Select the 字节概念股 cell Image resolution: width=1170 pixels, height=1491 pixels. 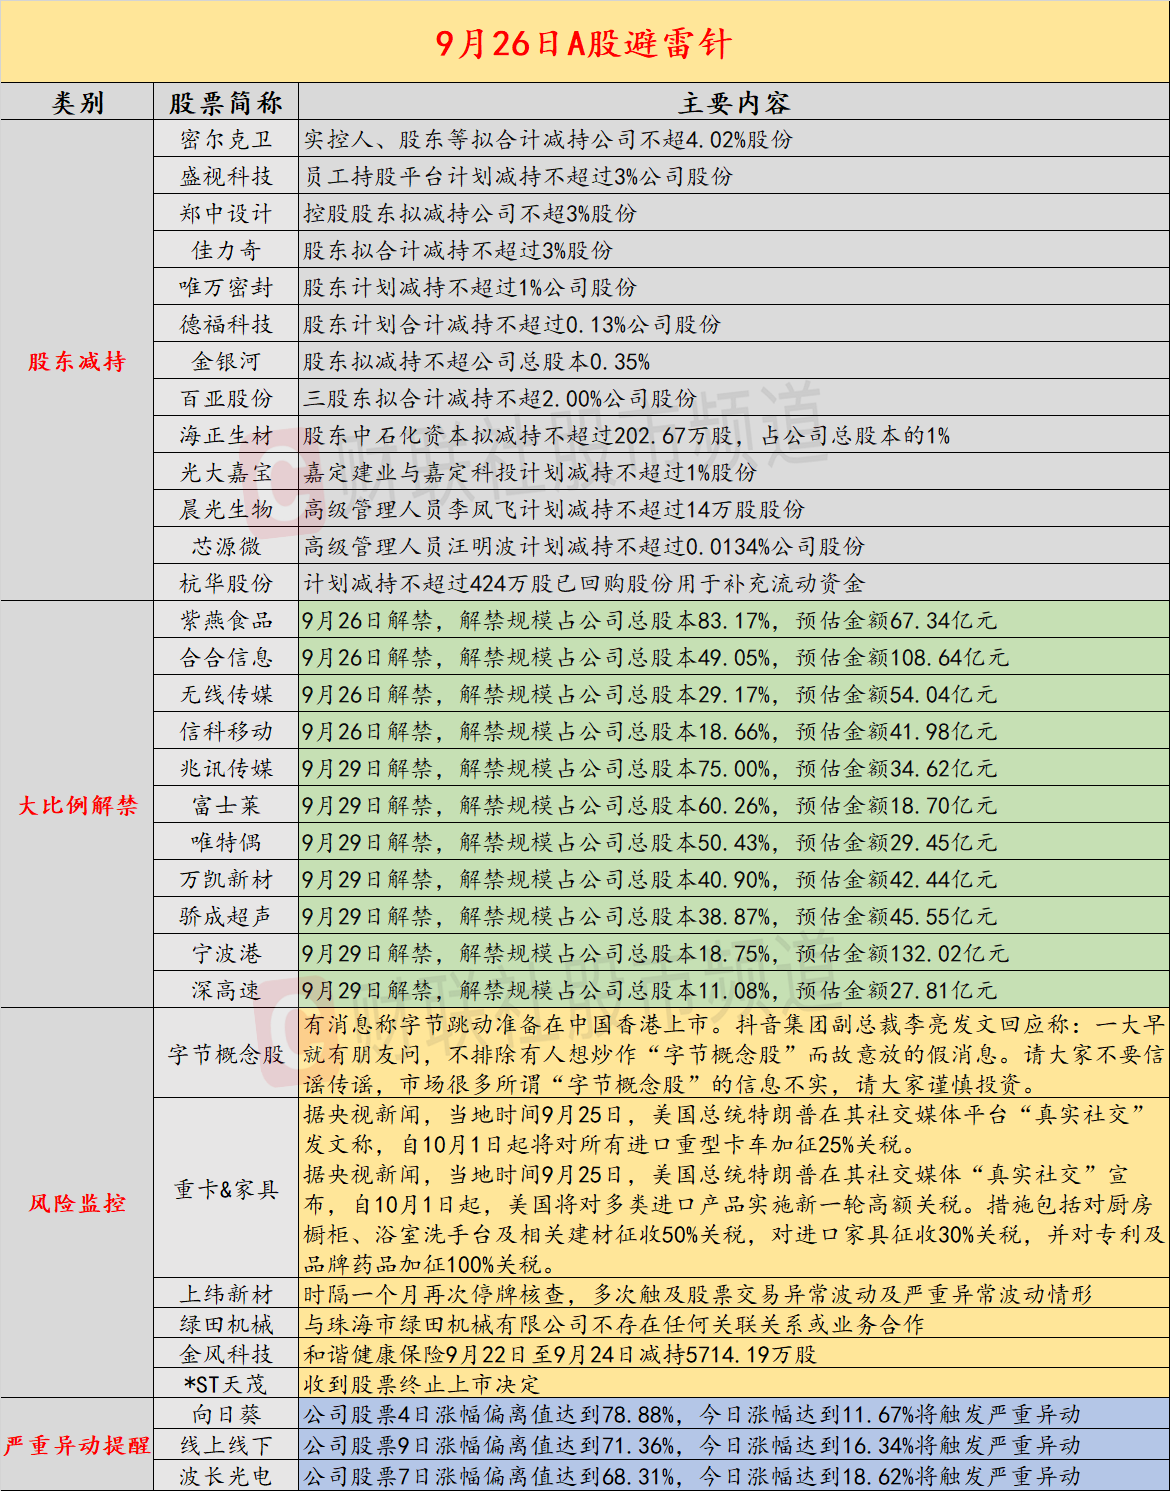tap(226, 1054)
